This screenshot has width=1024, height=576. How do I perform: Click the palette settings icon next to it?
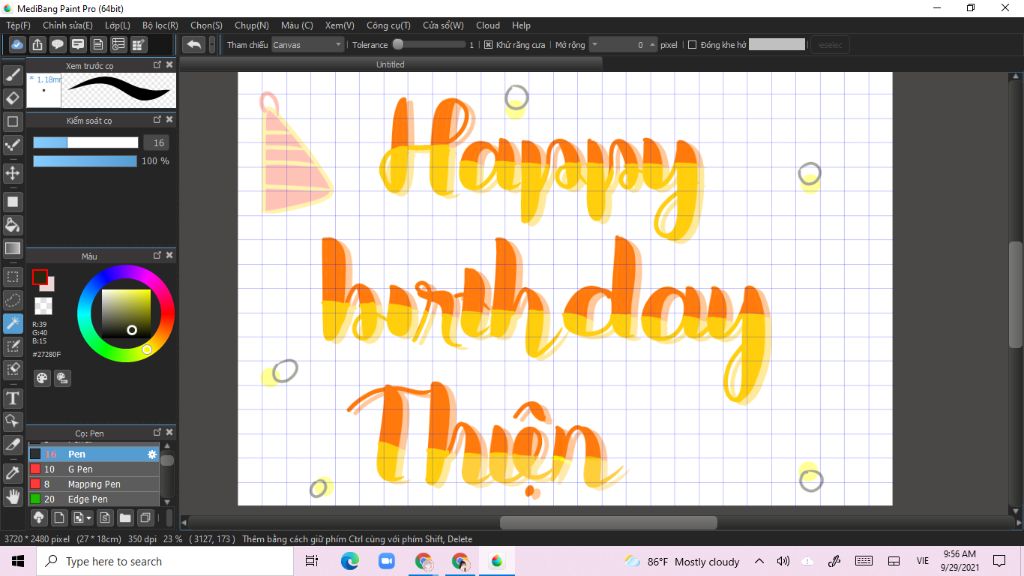(x=62, y=378)
